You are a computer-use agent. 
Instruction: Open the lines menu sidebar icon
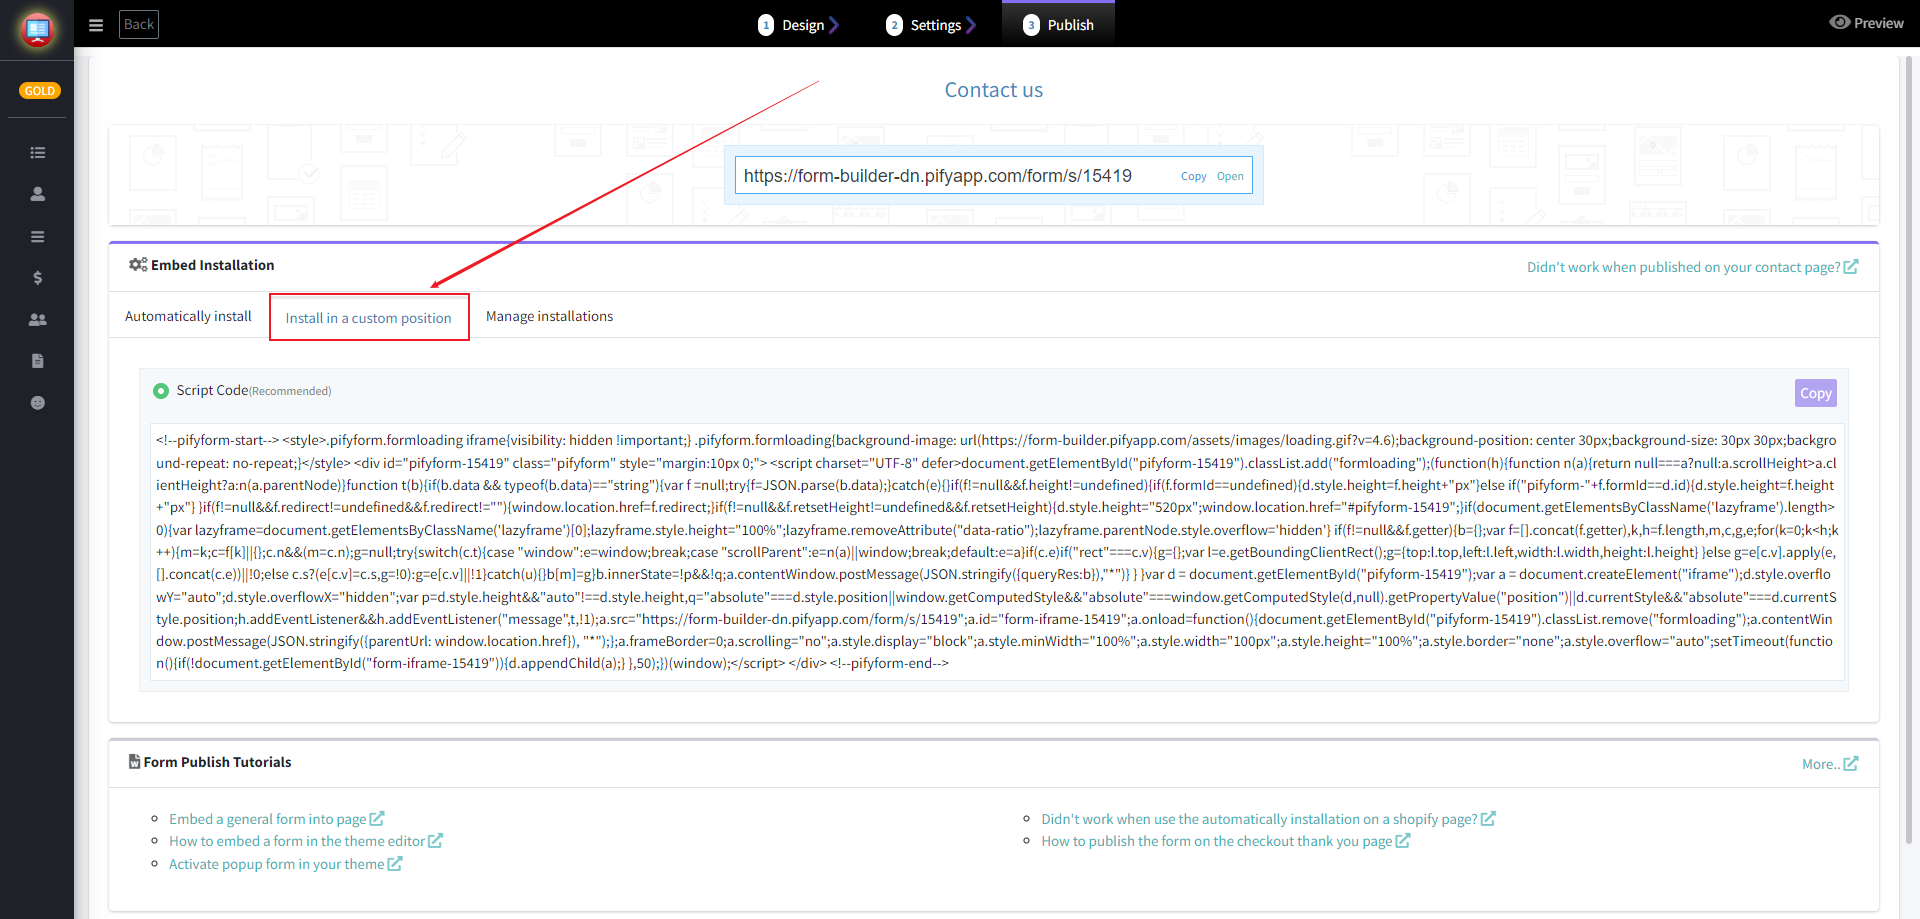tap(38, 237)
